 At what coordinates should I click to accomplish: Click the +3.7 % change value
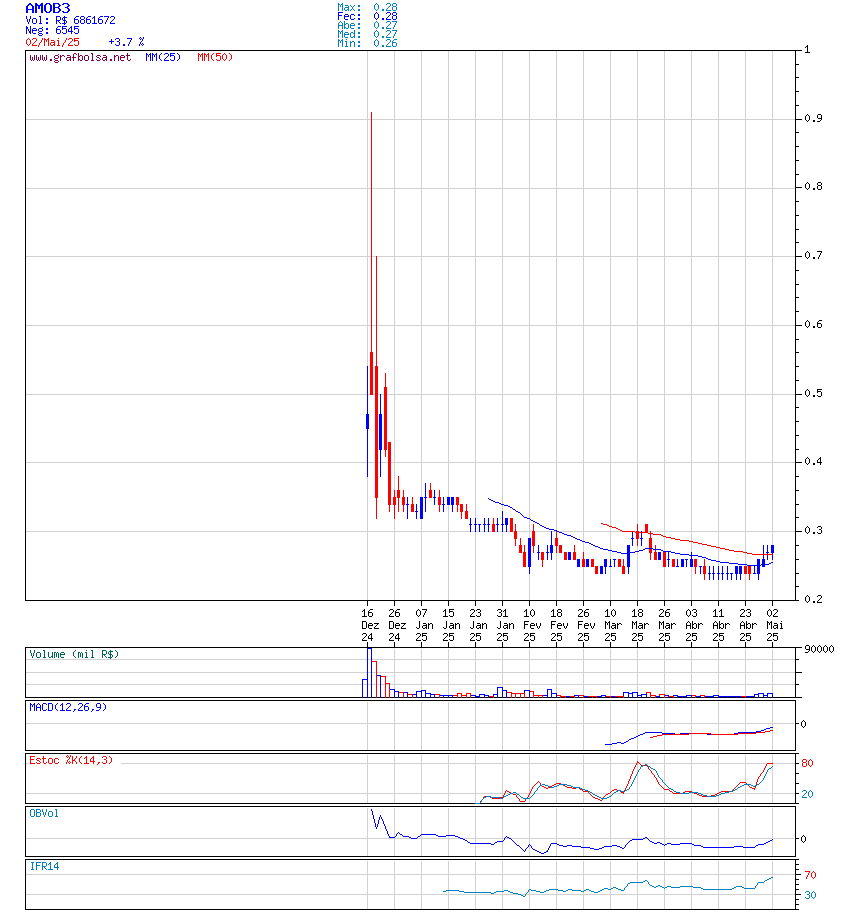[126, 42]
